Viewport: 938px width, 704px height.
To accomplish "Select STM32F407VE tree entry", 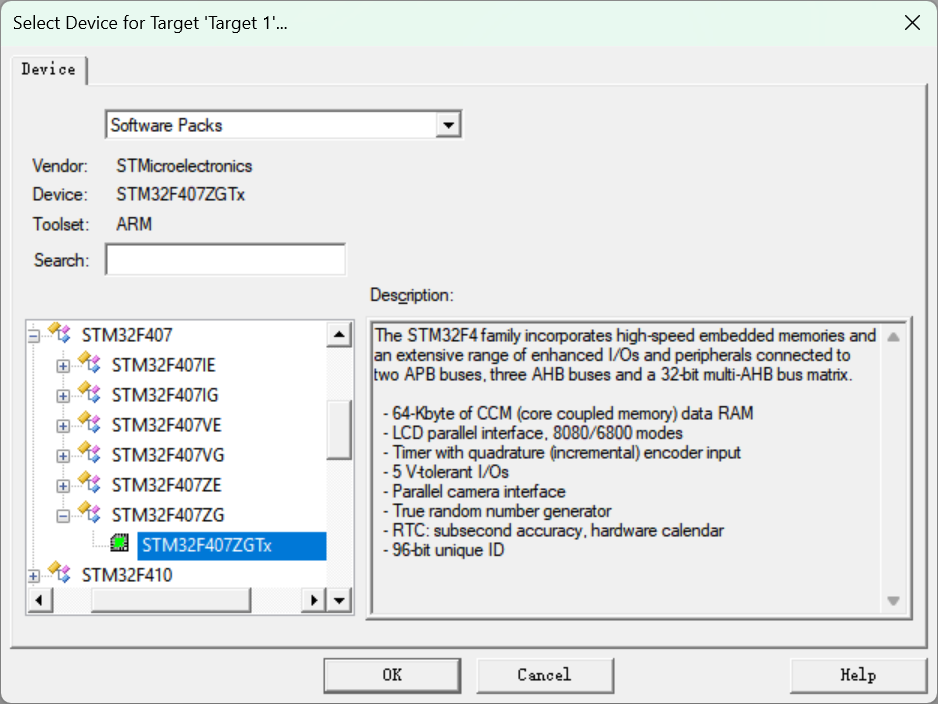I will click(166, 425).
